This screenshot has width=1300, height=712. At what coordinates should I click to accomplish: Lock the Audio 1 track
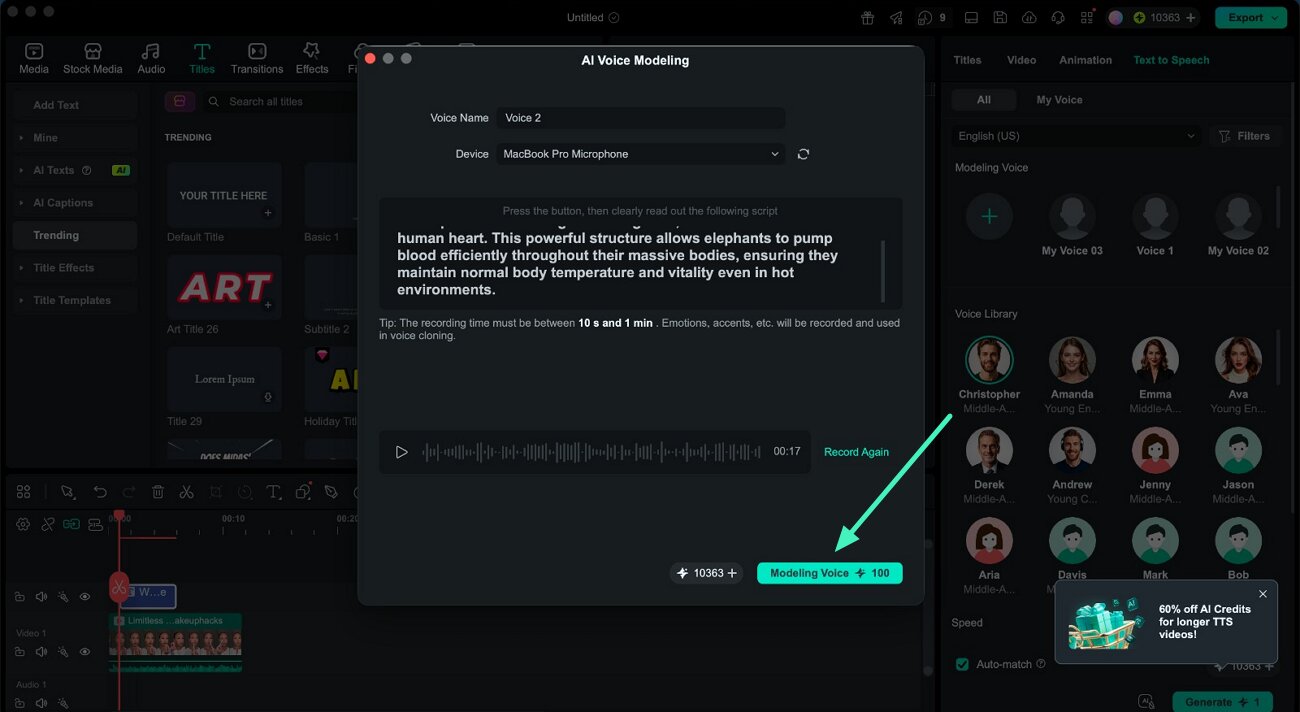[19, 702]
